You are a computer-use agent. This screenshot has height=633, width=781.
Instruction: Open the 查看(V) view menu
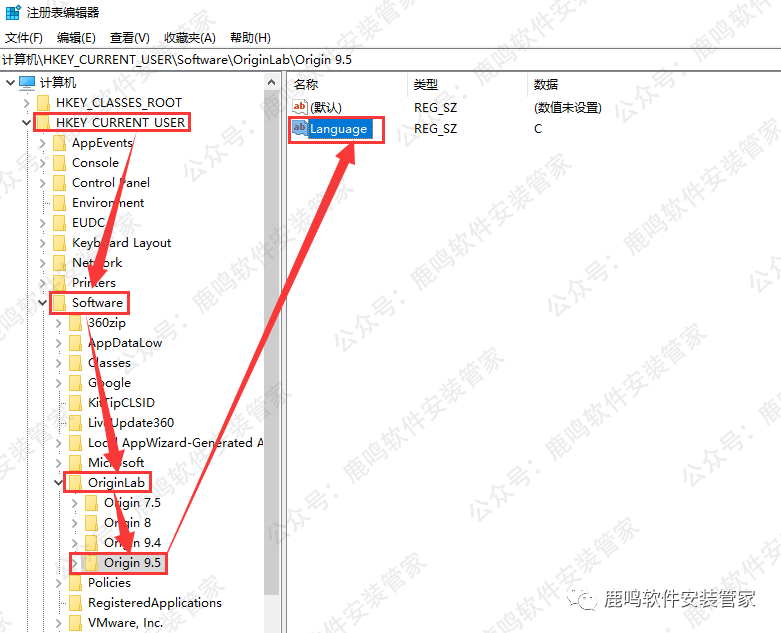point(129,38)
